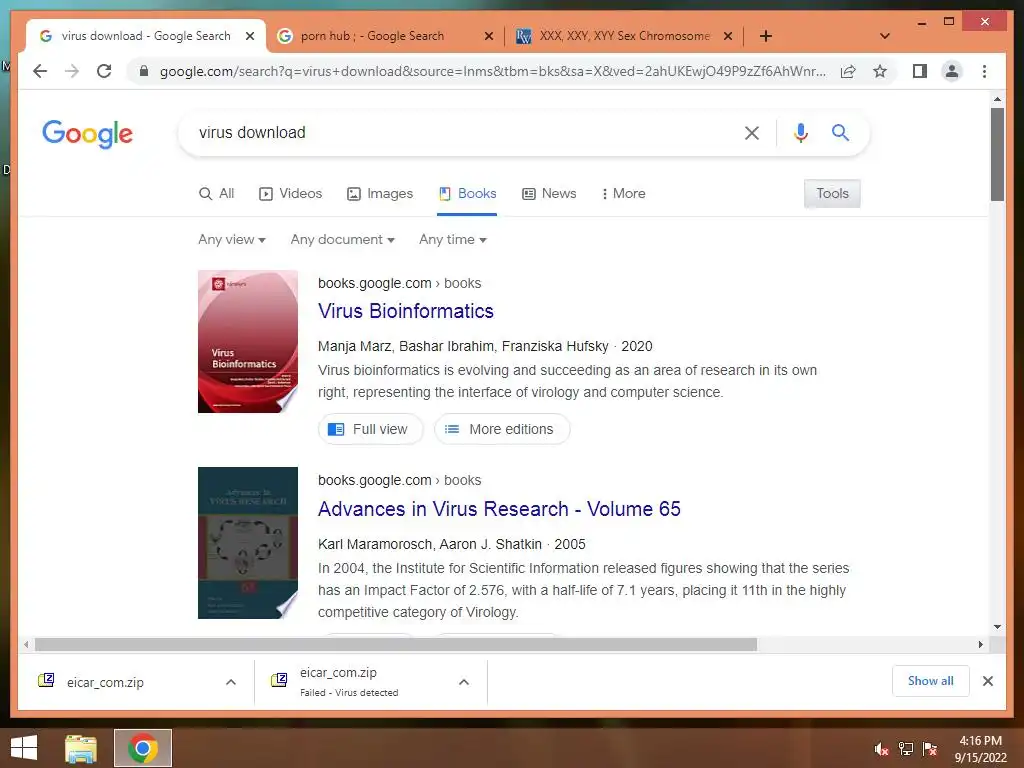Bookmark this tab with star icon
1024x768 pixels.
(x=880, y=71)
